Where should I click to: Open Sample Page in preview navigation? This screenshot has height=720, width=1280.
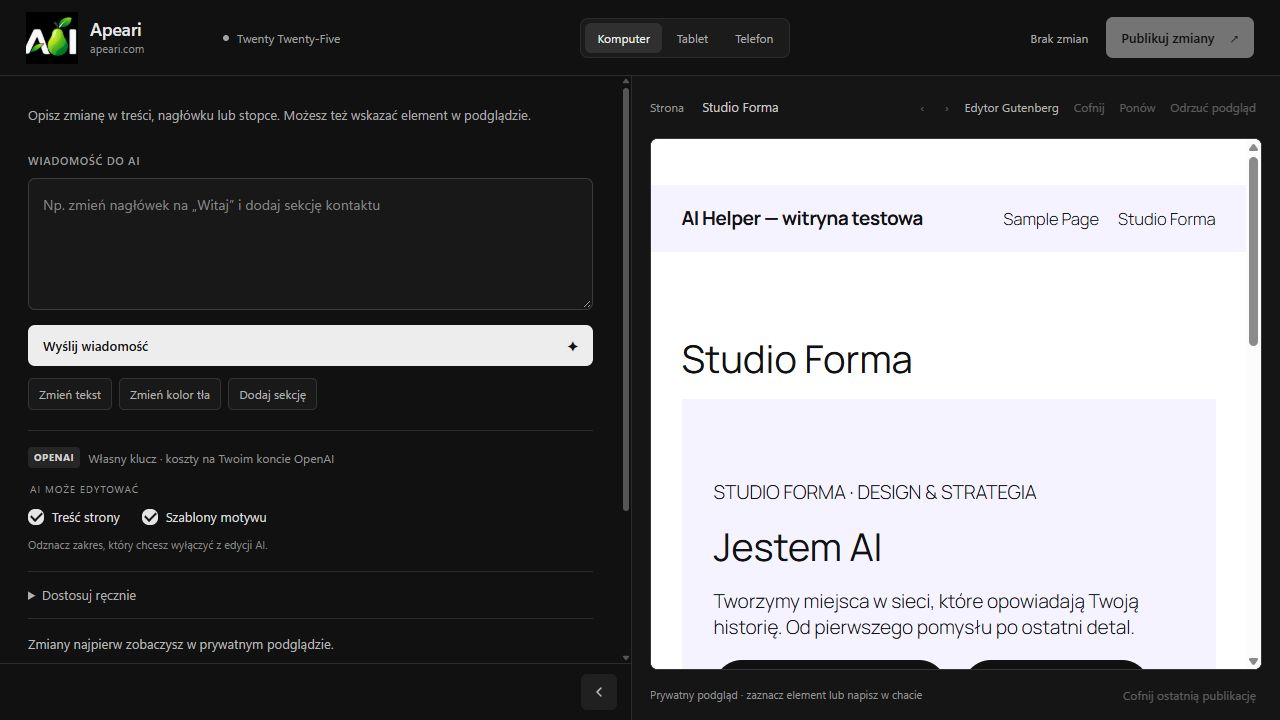tap(1051, 219)
